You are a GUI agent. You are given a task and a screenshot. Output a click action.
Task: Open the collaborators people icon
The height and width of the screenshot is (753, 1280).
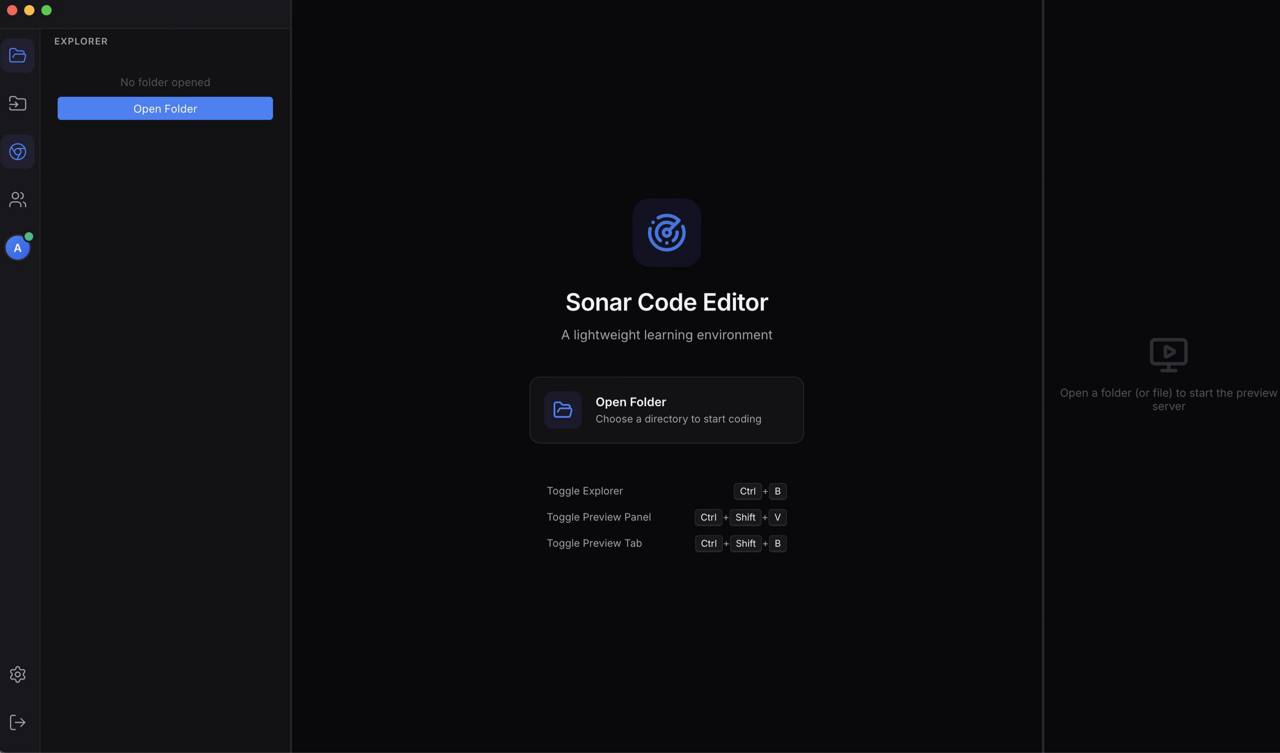tap(18, 200)
